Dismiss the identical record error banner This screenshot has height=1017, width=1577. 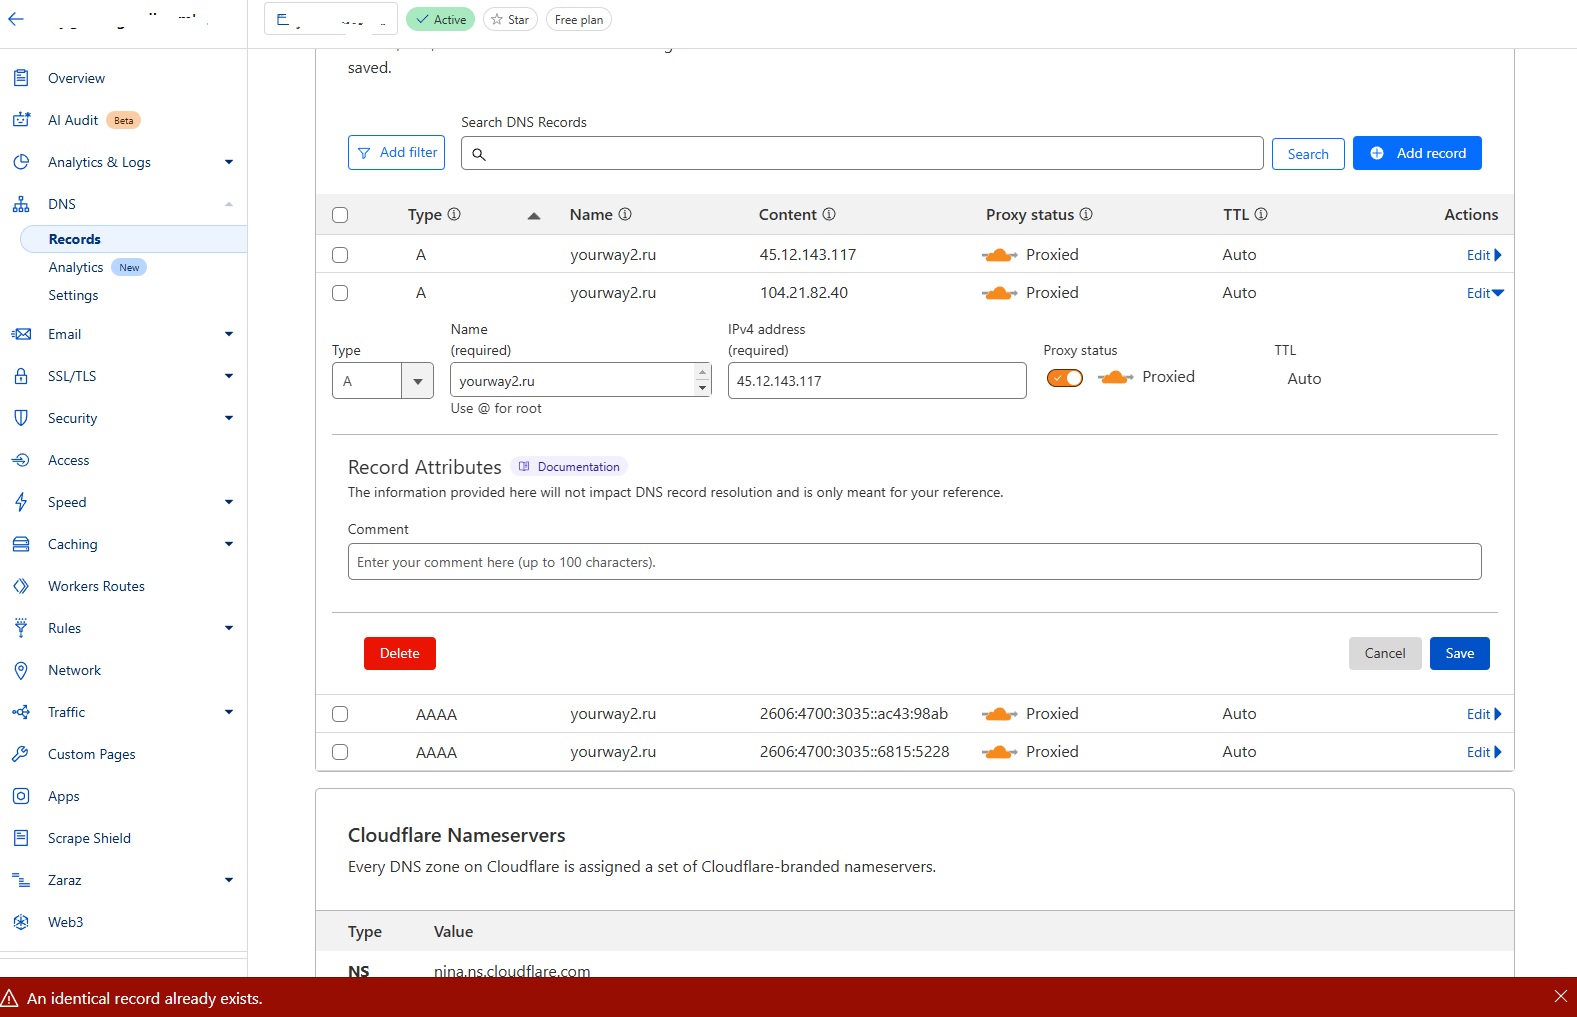tap(1561, 996)
